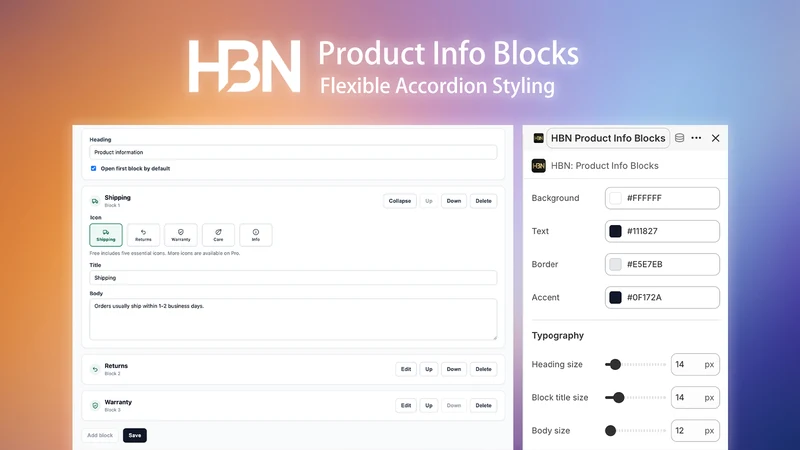Click the return arrow icon on Returns block
The width and height of the screenshot is (800, 450).
(95, 369)
